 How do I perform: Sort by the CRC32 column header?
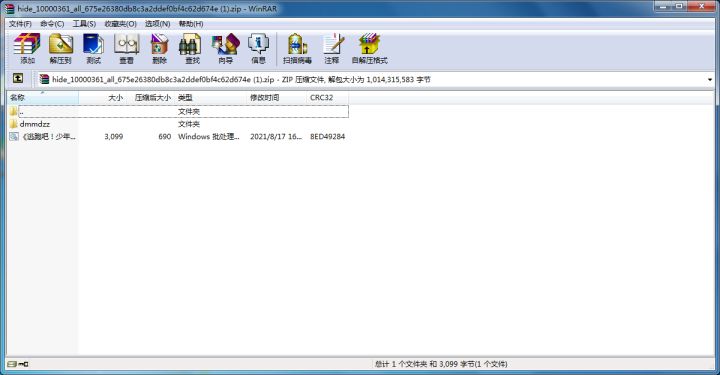pyautogui.click(x=327, y=97)
